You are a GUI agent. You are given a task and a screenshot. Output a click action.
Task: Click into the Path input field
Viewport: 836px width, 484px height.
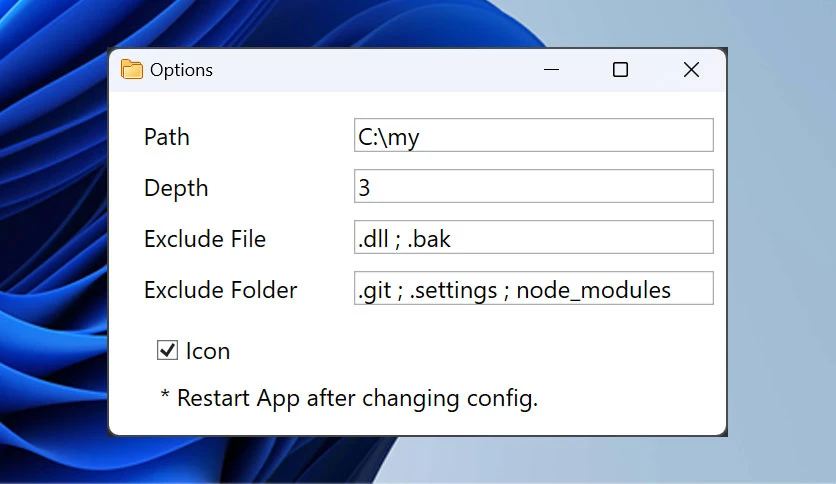(534, 135)
